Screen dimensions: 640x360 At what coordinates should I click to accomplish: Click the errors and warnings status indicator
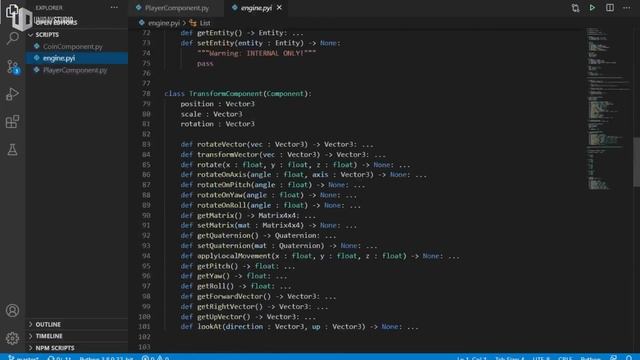(155, 358)
